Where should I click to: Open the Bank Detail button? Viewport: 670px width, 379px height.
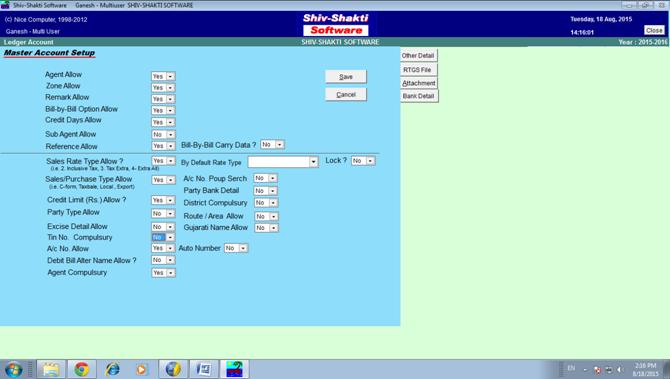click(x=419, y=96)
